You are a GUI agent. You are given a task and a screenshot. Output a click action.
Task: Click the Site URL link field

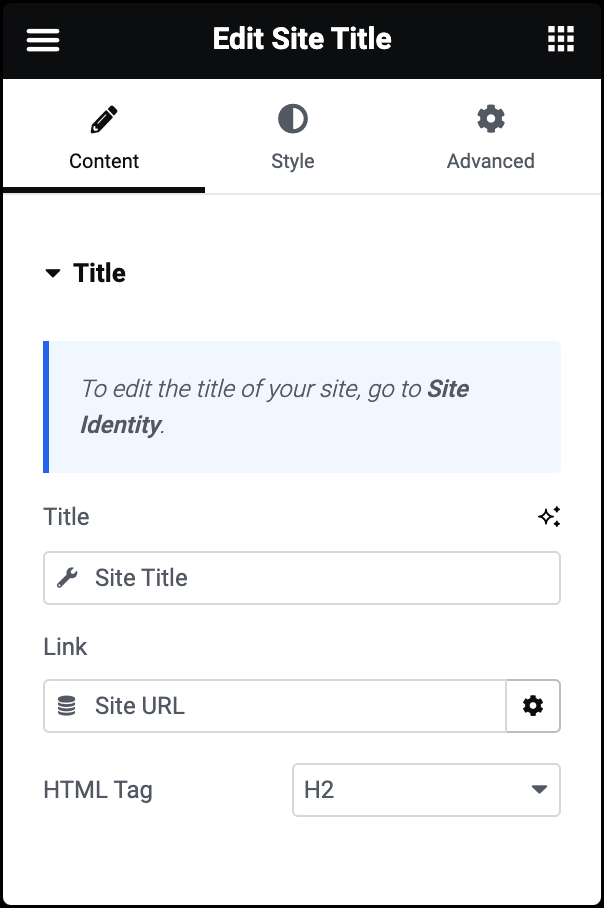[275, 706]
